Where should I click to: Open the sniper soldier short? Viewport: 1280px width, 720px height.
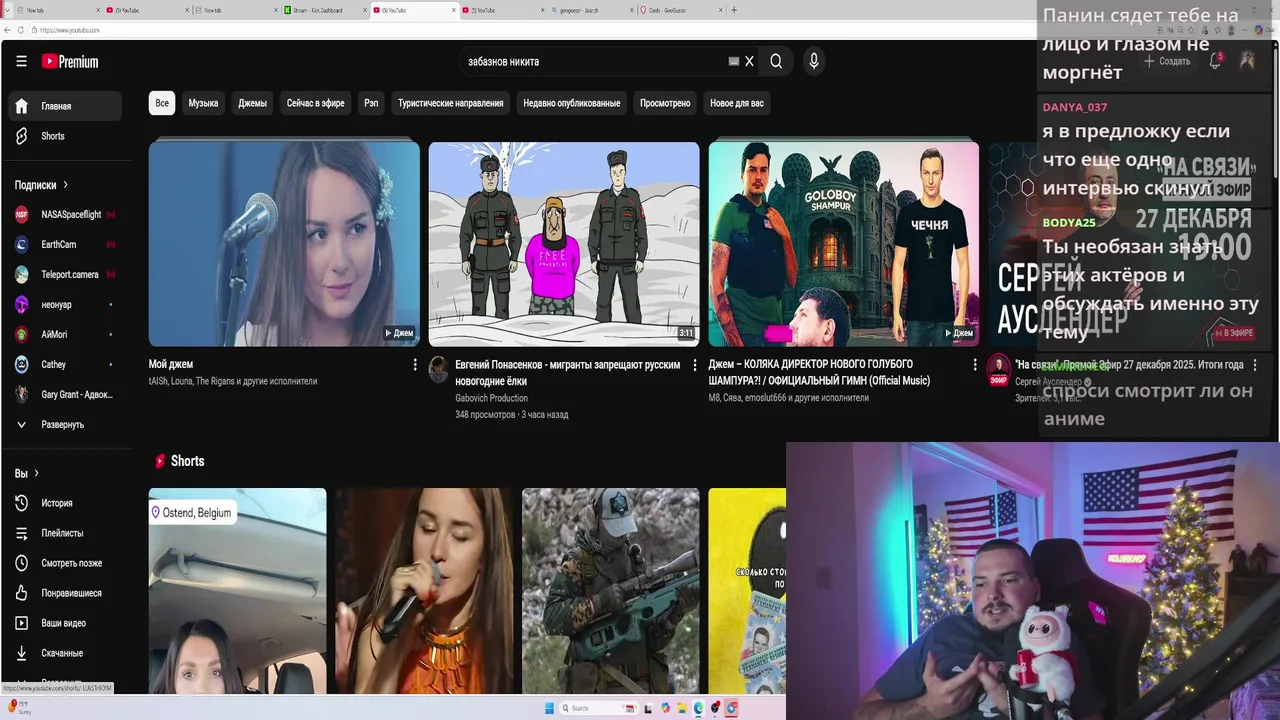pyautogui.click(x=610, y=591)
